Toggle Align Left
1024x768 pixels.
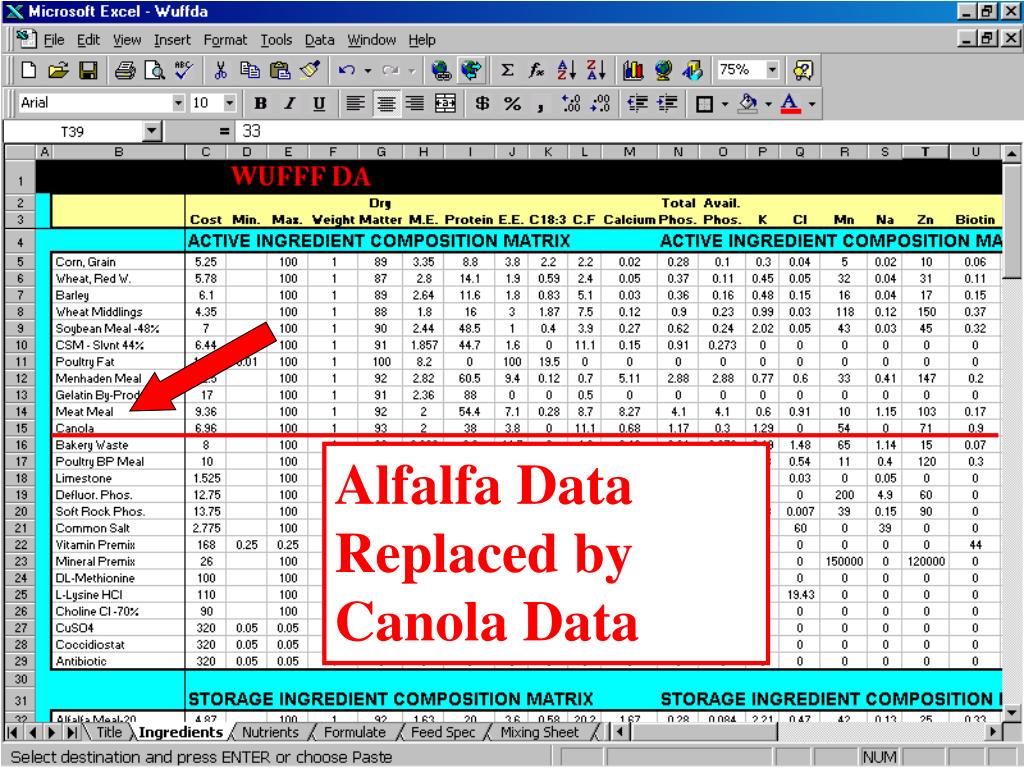[355, 103]
